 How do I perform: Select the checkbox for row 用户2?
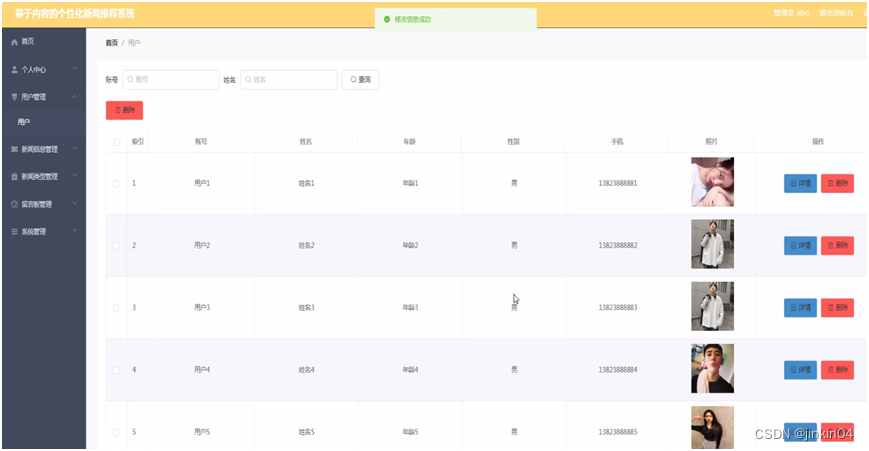[116, 245]
